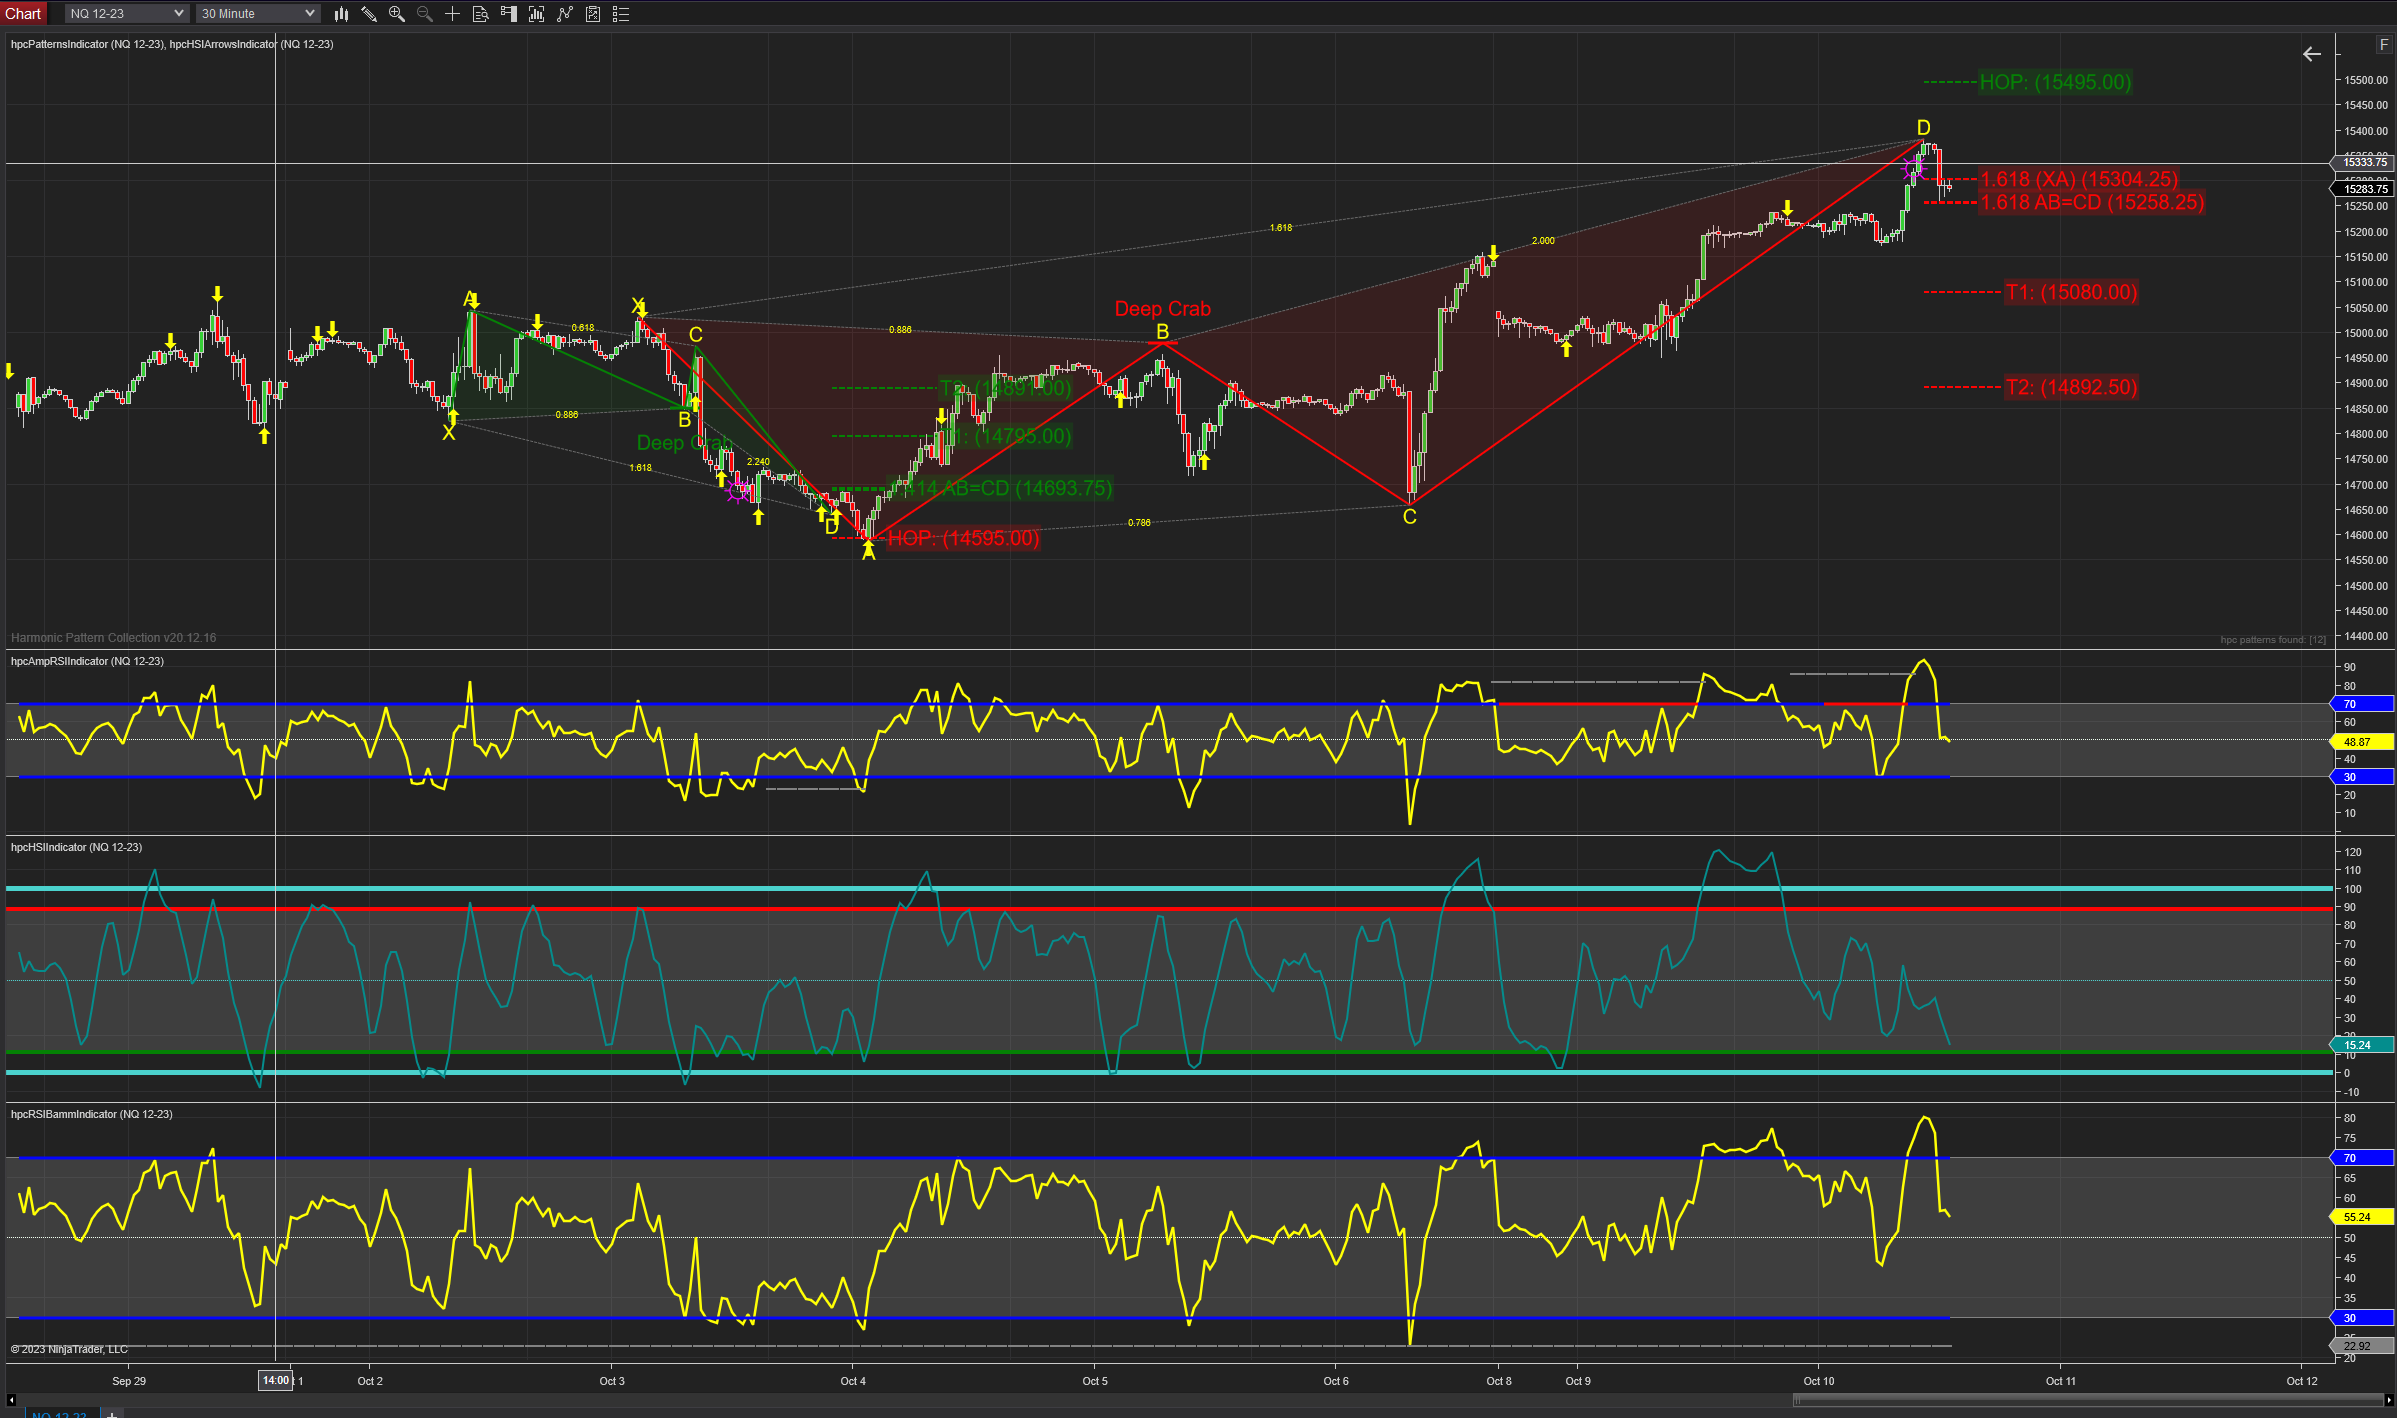Image resolution: width=2397 pixels, height=1418 pixels.
Task: Open the Indicators line-graph icon
Action: (565, 14)
